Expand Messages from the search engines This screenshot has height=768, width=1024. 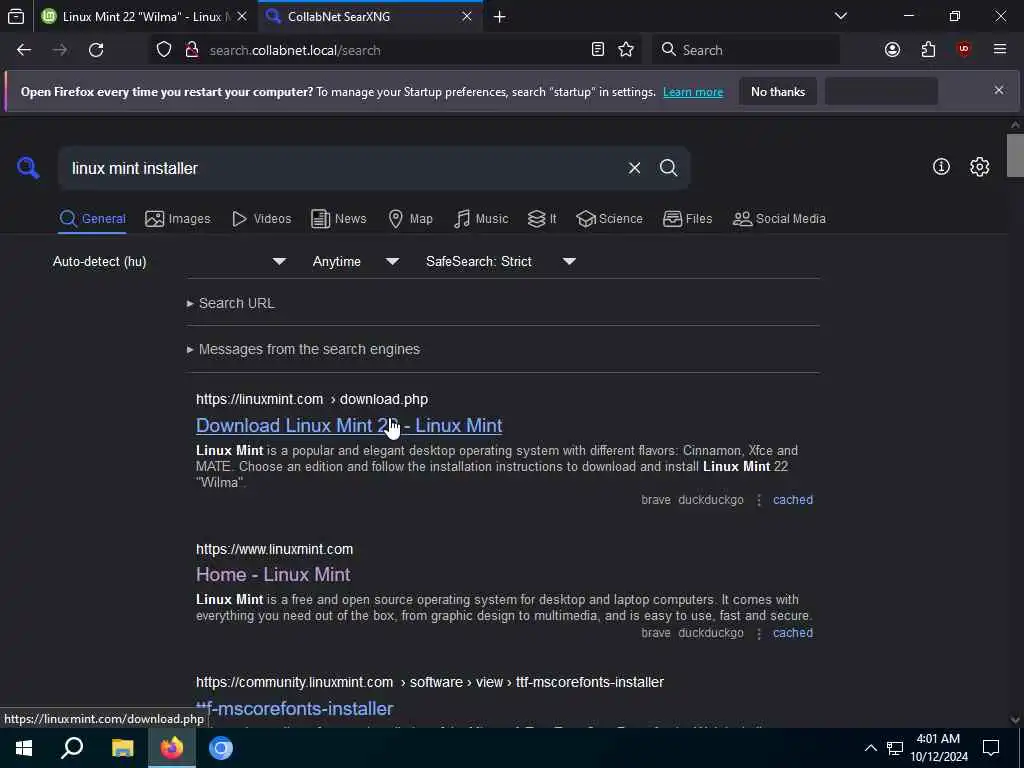[x=303, y=349]
